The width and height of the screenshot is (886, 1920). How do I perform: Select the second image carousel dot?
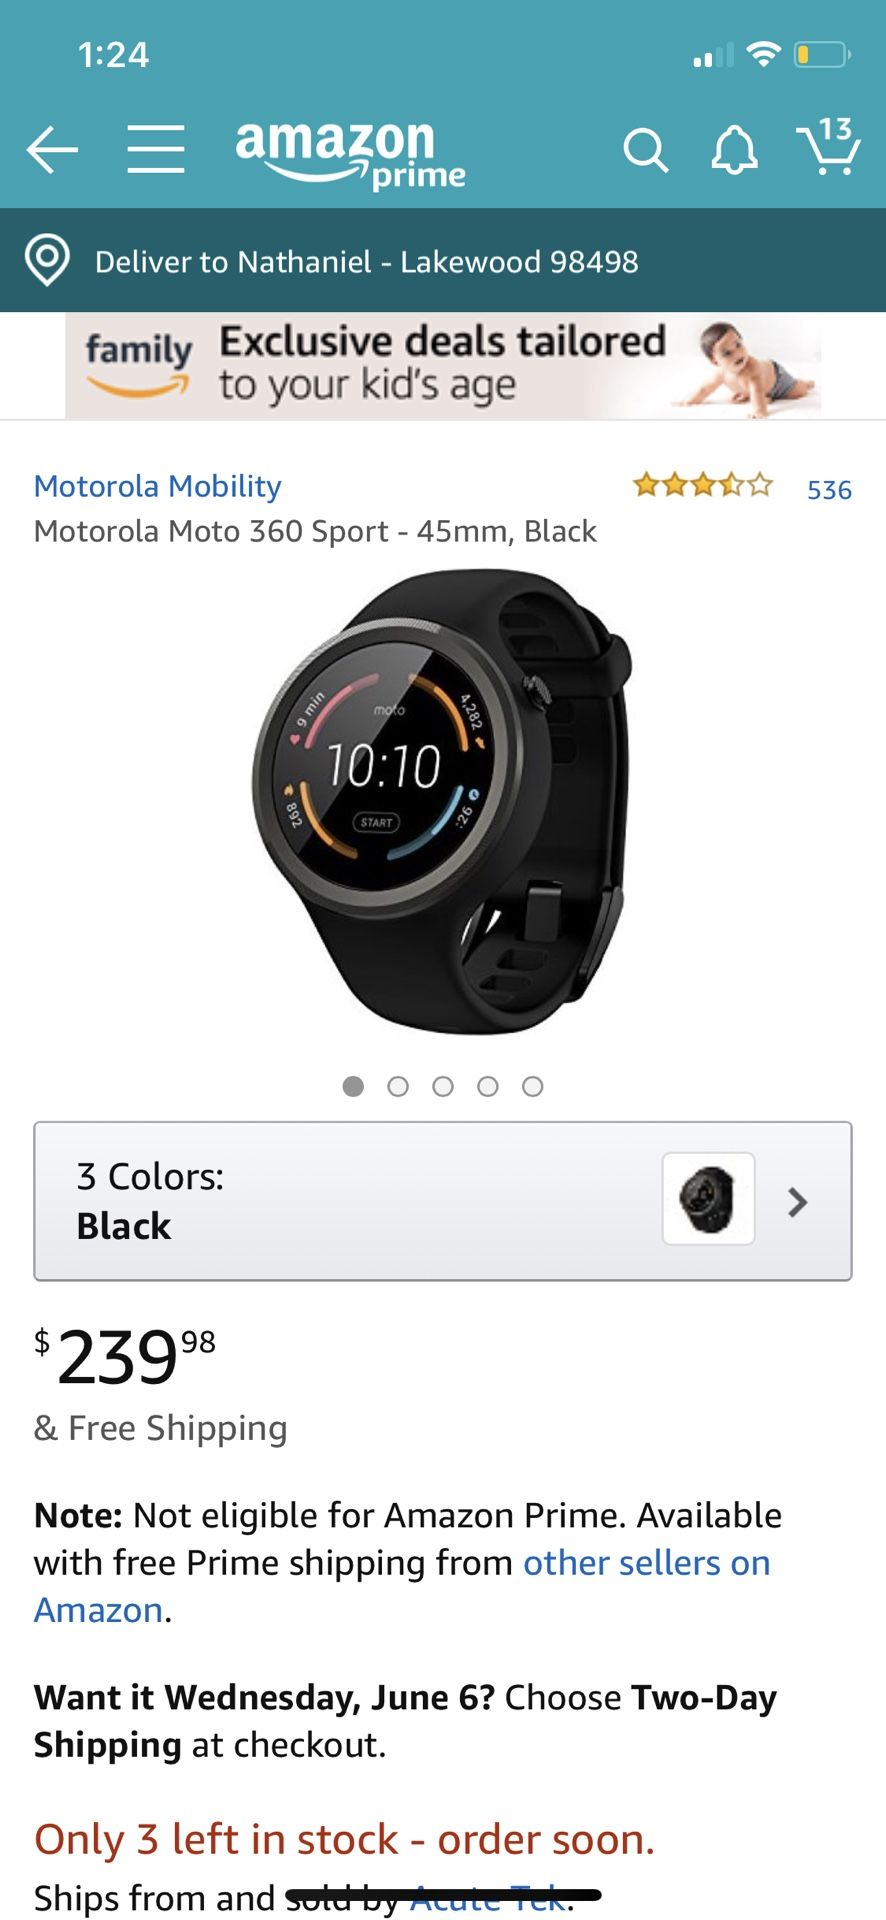398,1086
